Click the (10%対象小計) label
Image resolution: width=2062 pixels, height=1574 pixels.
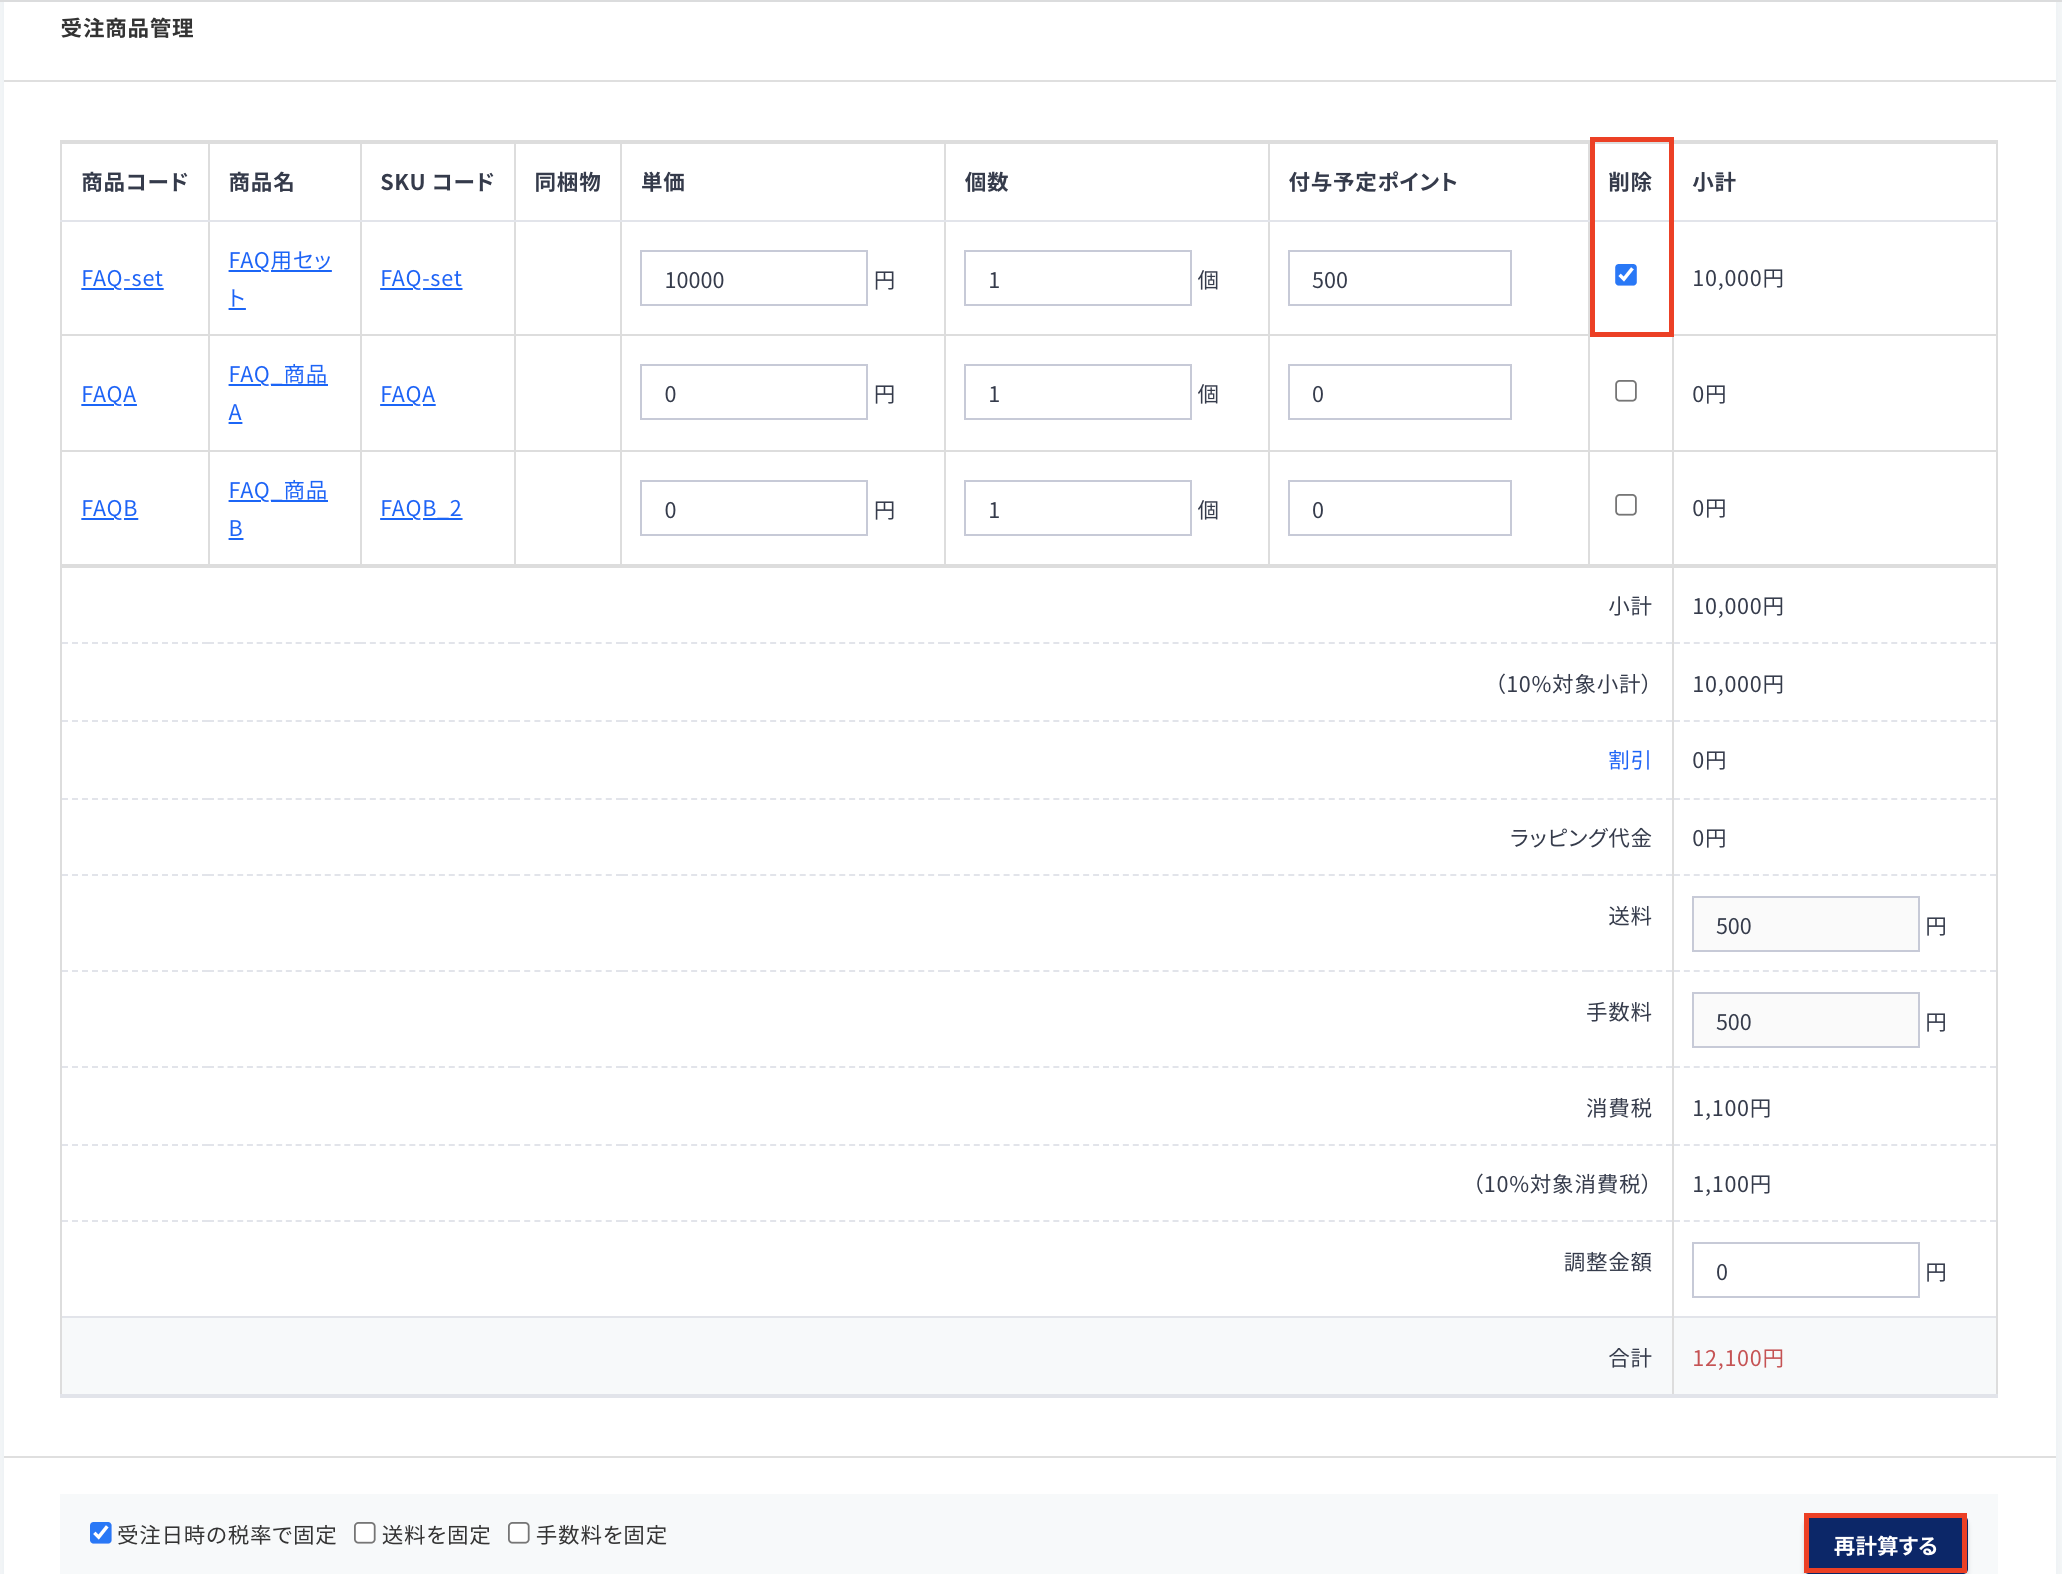click(x=1571, y=684)
